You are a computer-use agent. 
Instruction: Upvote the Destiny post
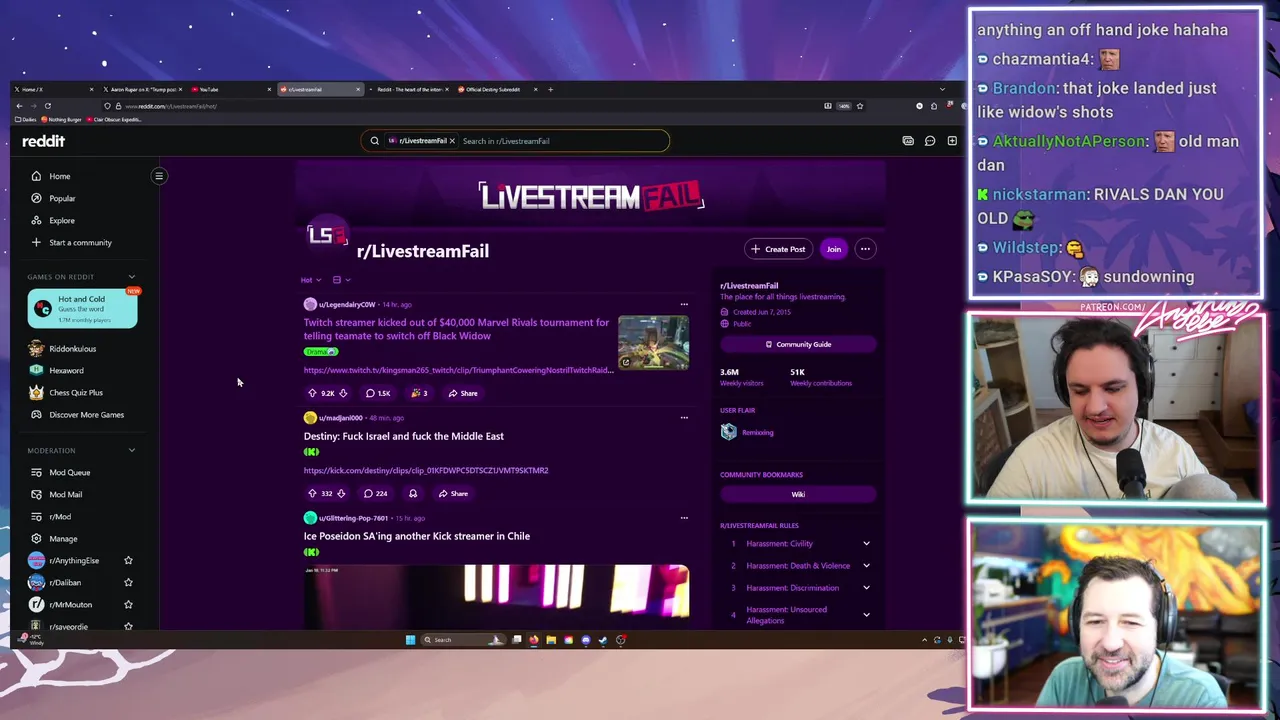click(312, 493)
